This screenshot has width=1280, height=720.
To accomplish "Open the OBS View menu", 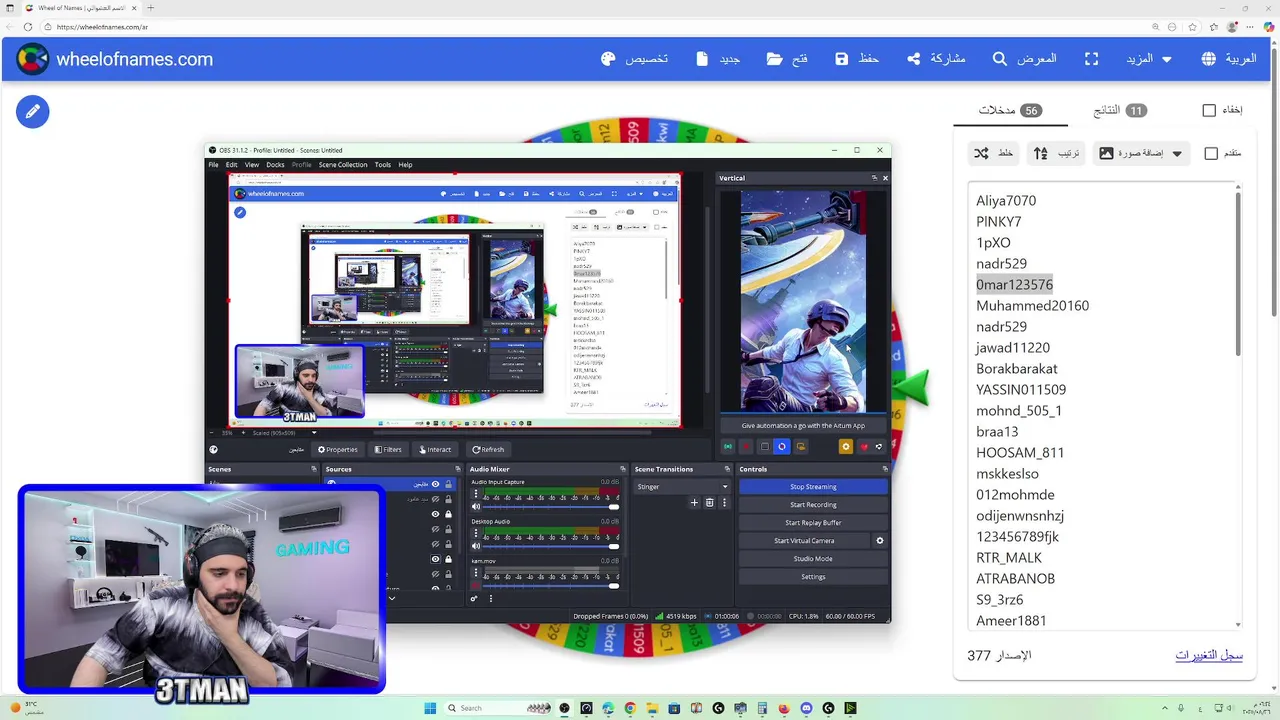I will pyautogui.click(x=252, y=165).
